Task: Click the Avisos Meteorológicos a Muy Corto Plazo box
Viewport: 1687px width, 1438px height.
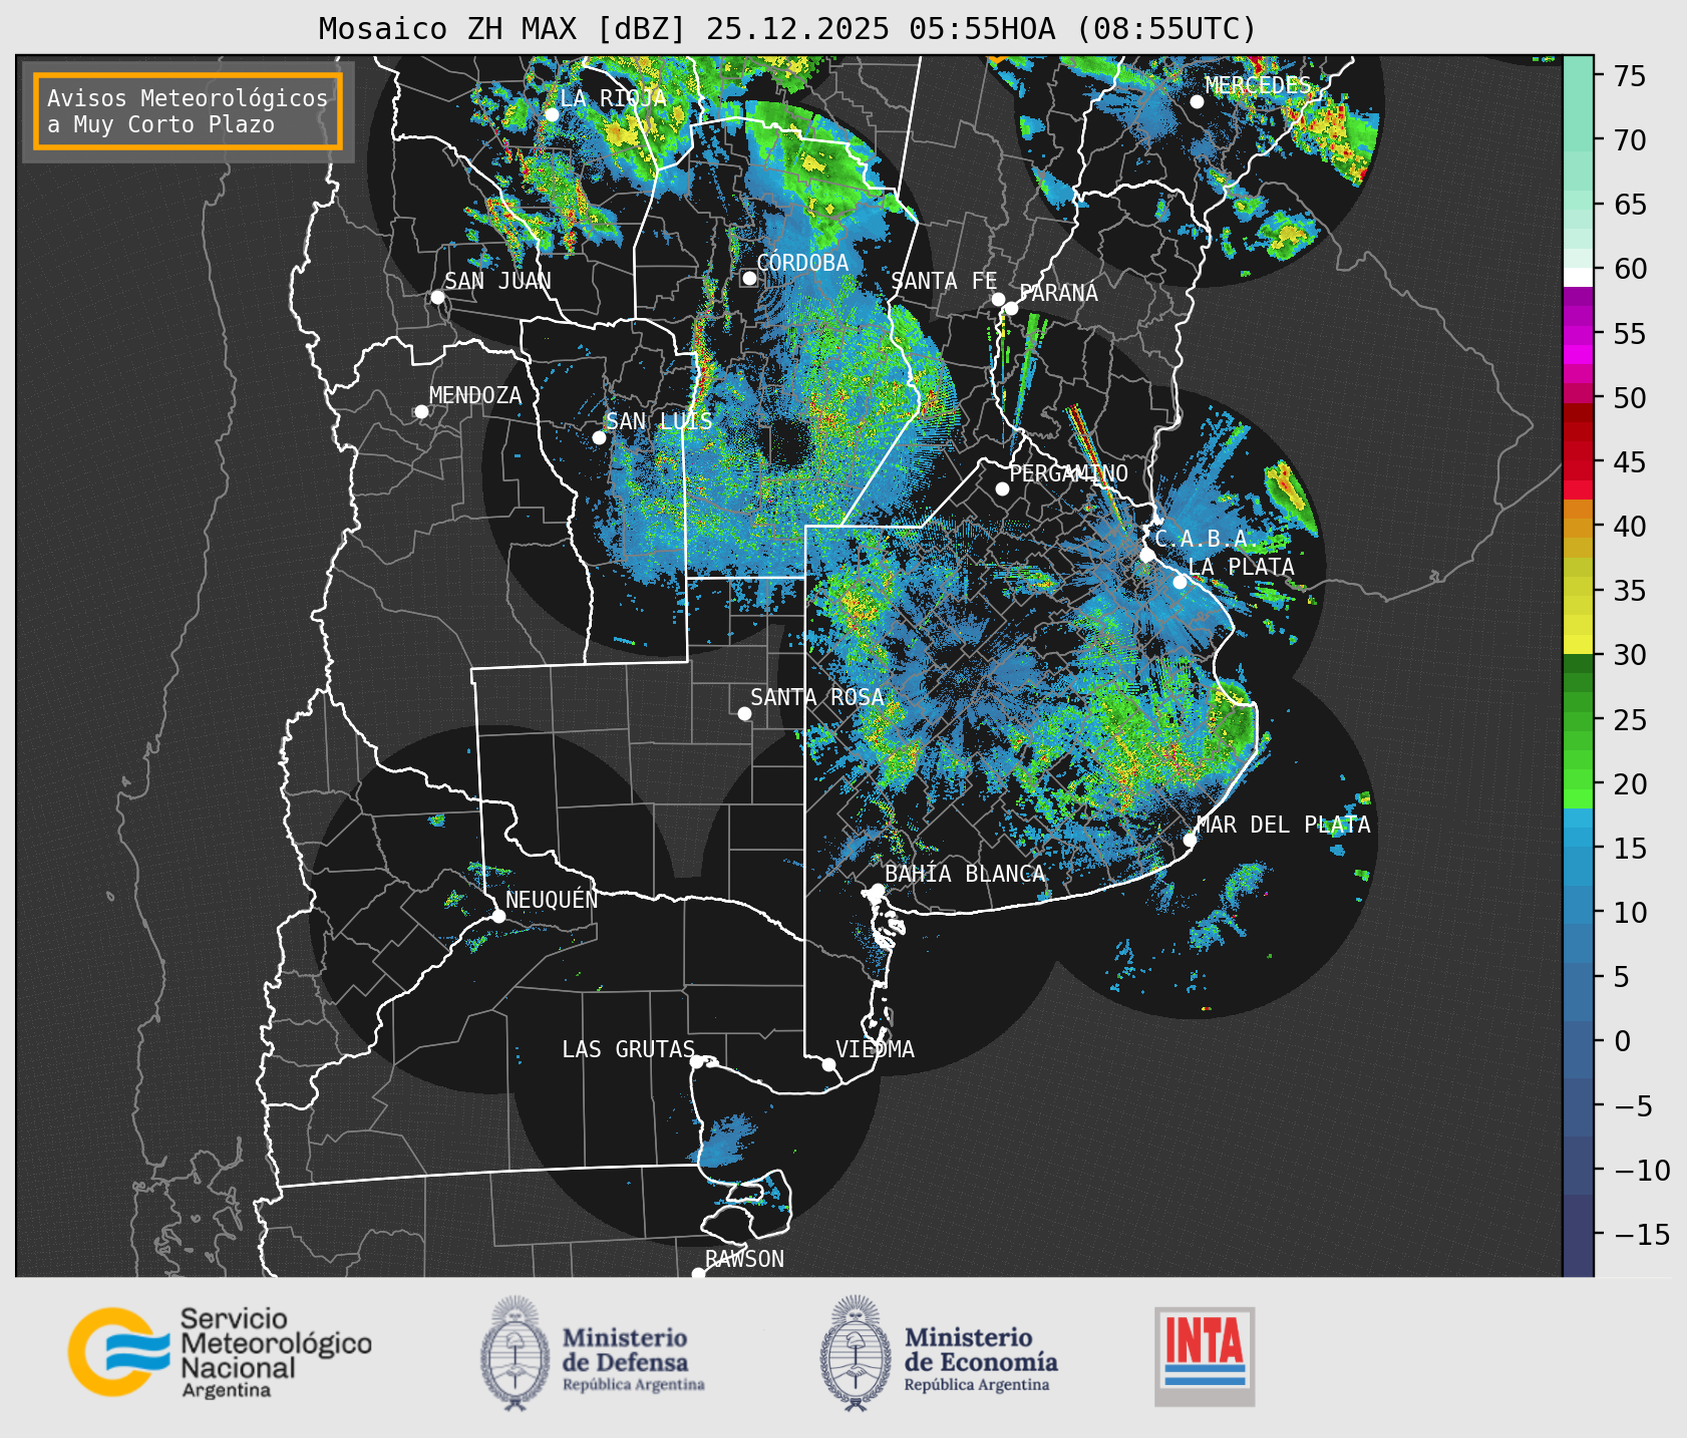Action: (188, 111)
